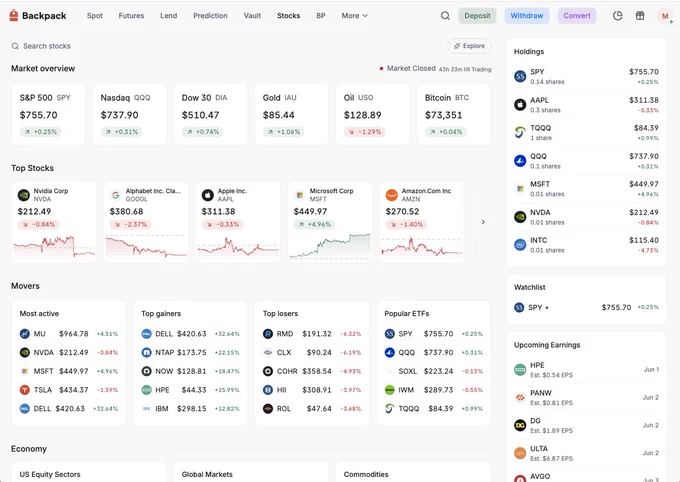Click the NOW icon in Top gainers
Viewport: 680px width, 482px height.
coord(147,371)
